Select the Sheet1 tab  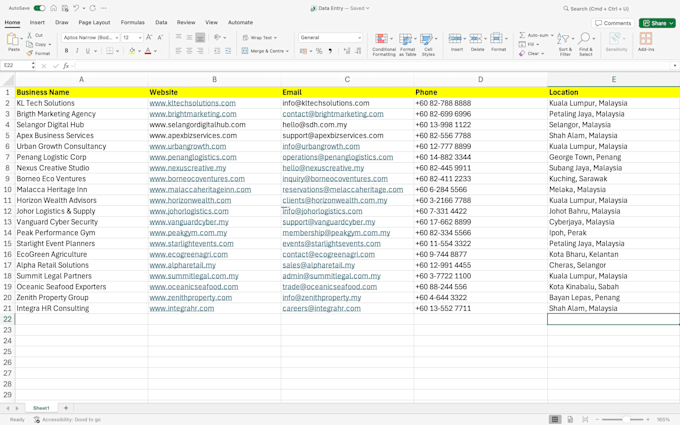(41, 408)
